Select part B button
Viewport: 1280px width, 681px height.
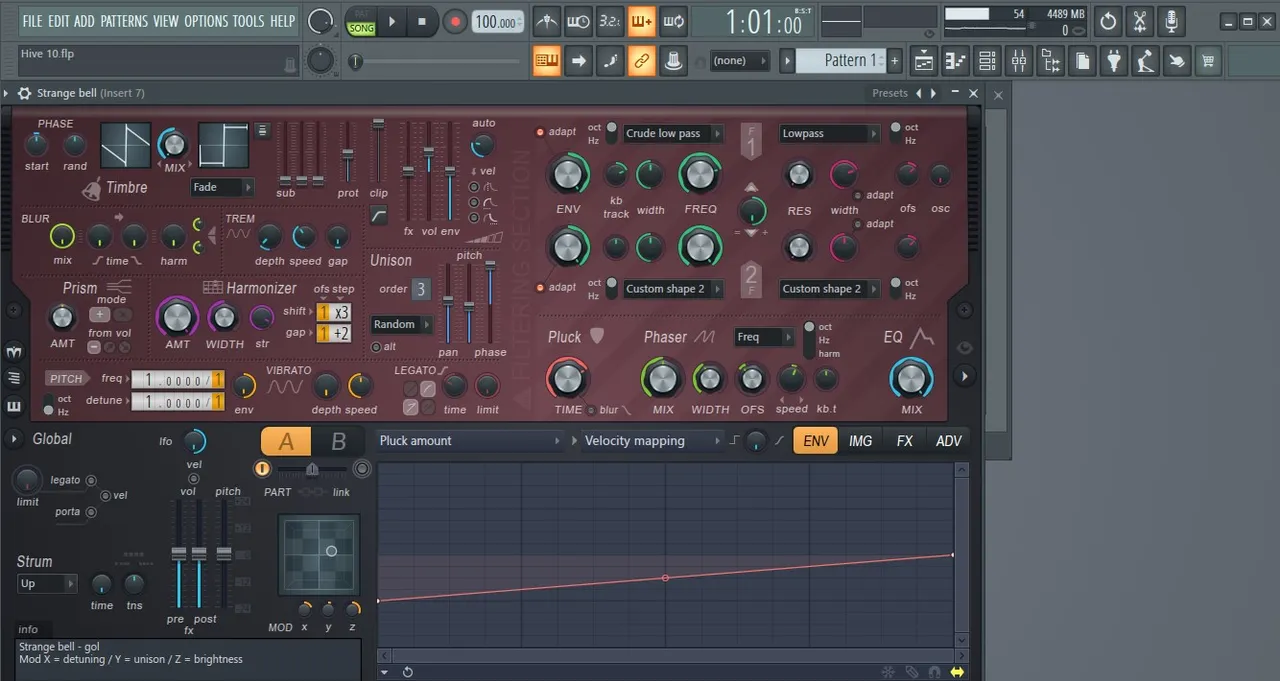[x=338, y=441]
